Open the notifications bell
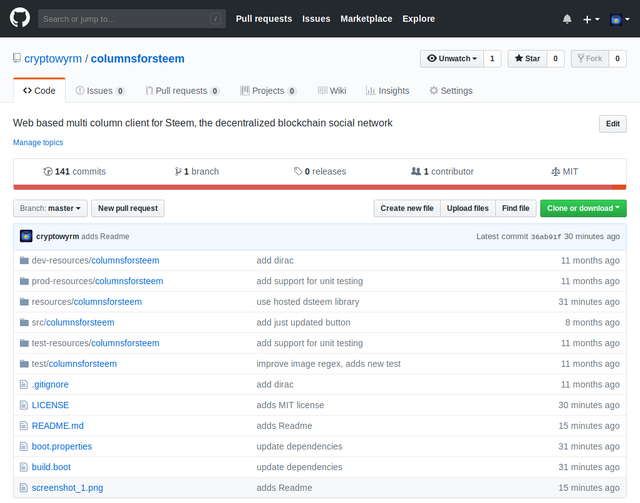 567,19
